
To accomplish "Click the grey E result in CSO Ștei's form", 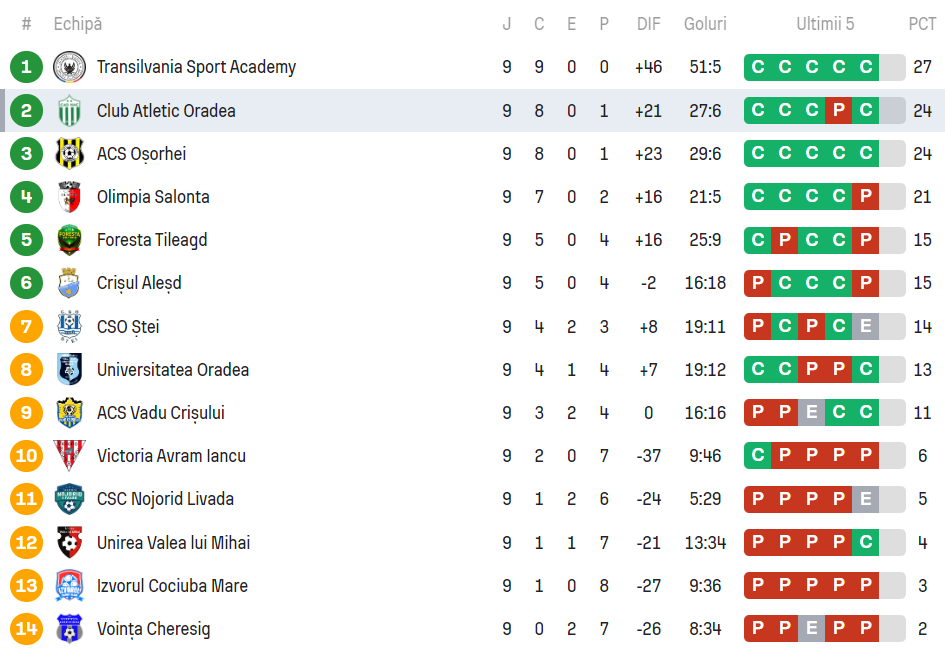I will tap(866, 327).
